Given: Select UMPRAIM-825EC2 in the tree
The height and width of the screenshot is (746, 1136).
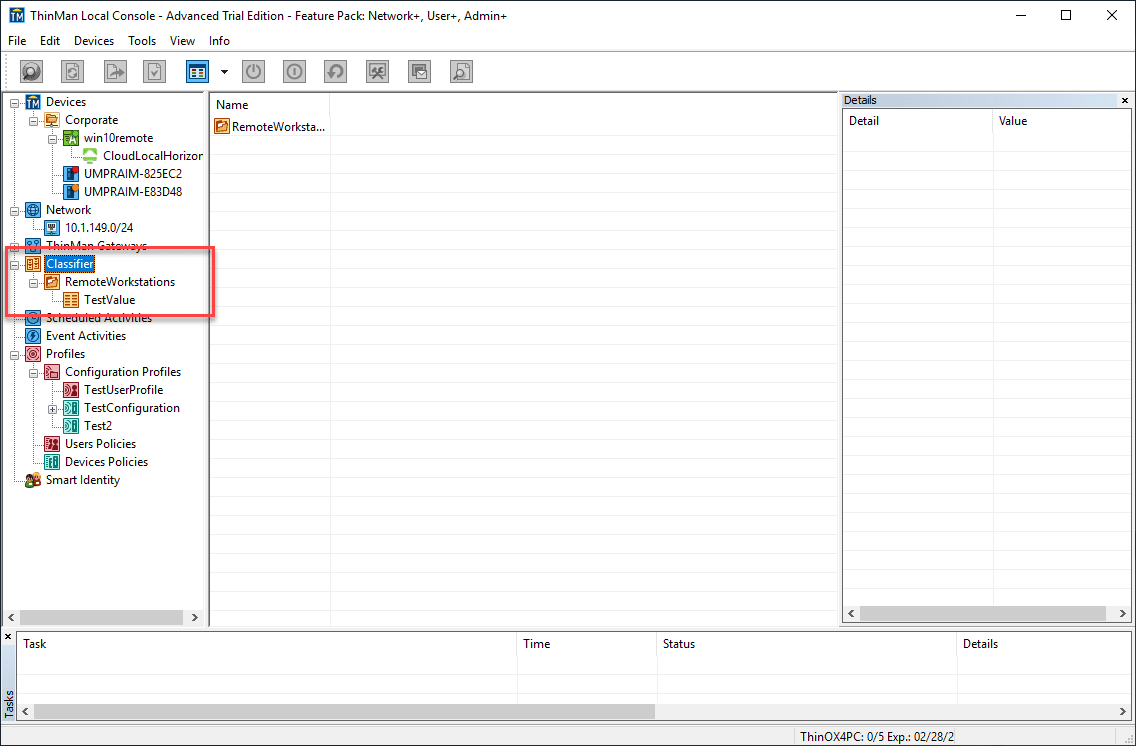Looking at the screenshot, I should point(133,174).
